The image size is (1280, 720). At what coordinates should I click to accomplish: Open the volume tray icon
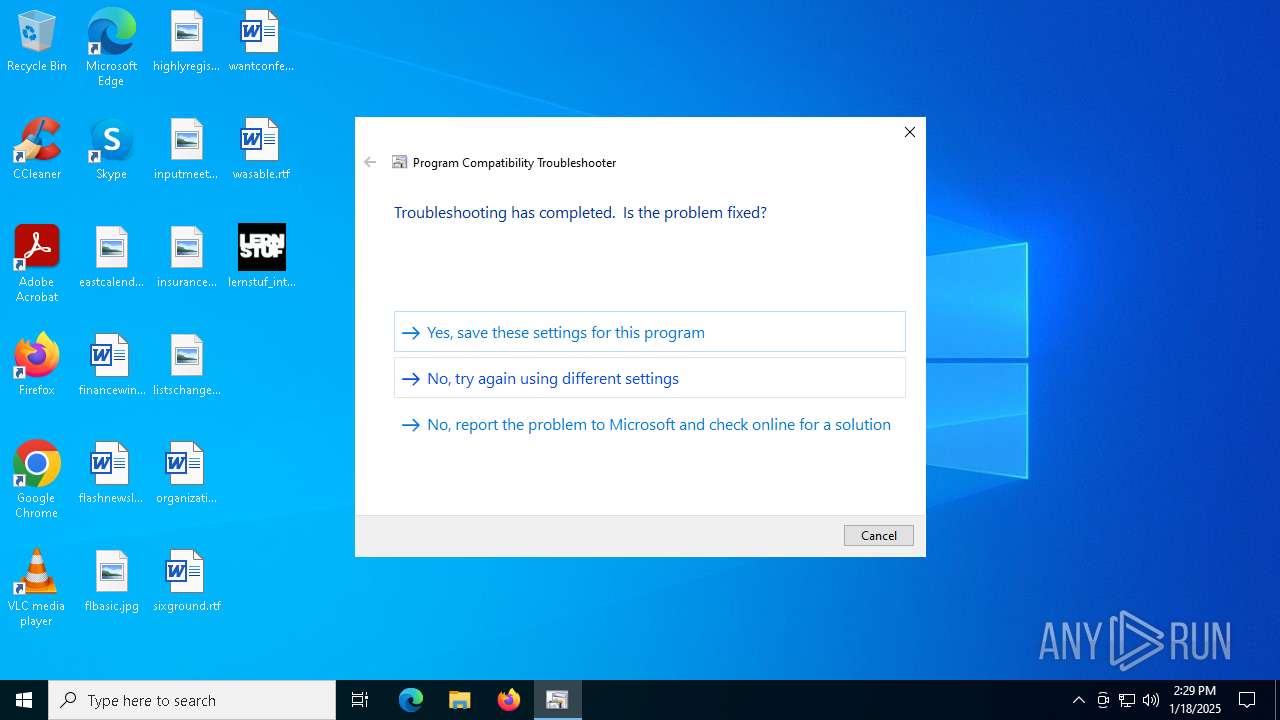(1151, 700)
